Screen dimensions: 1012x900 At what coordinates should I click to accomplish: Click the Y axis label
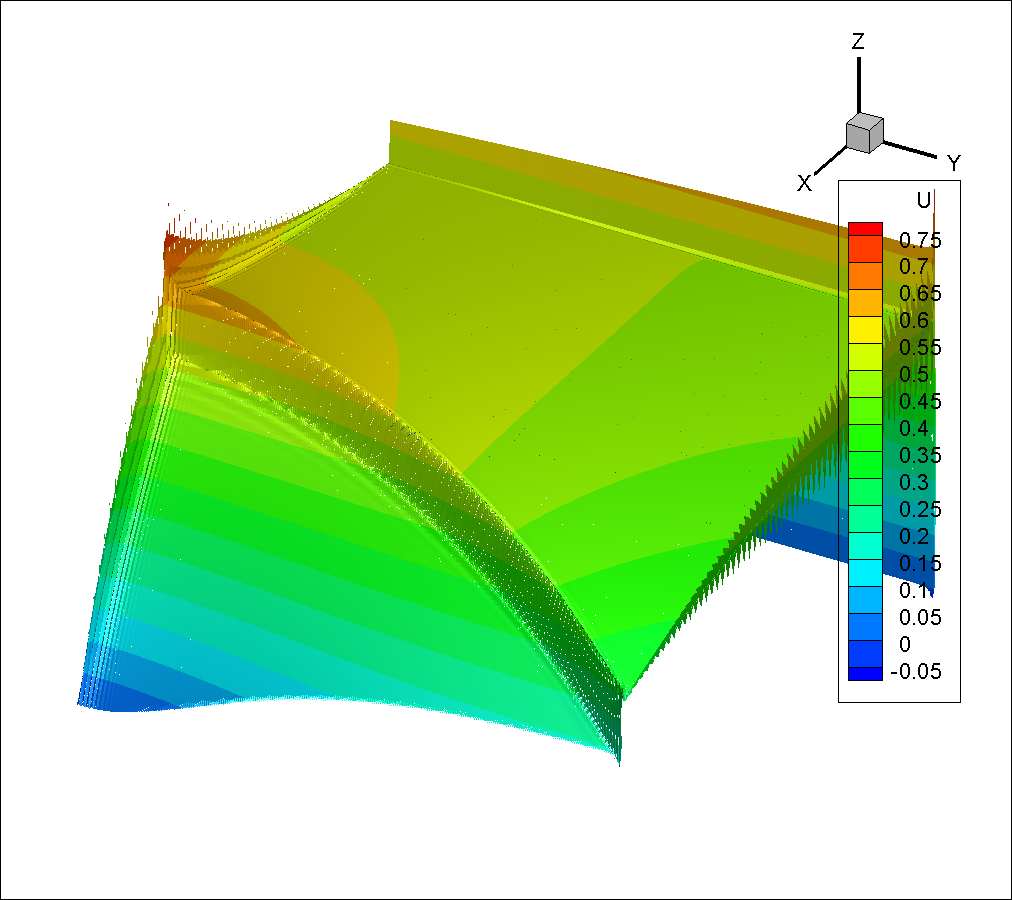coord(954,163)
